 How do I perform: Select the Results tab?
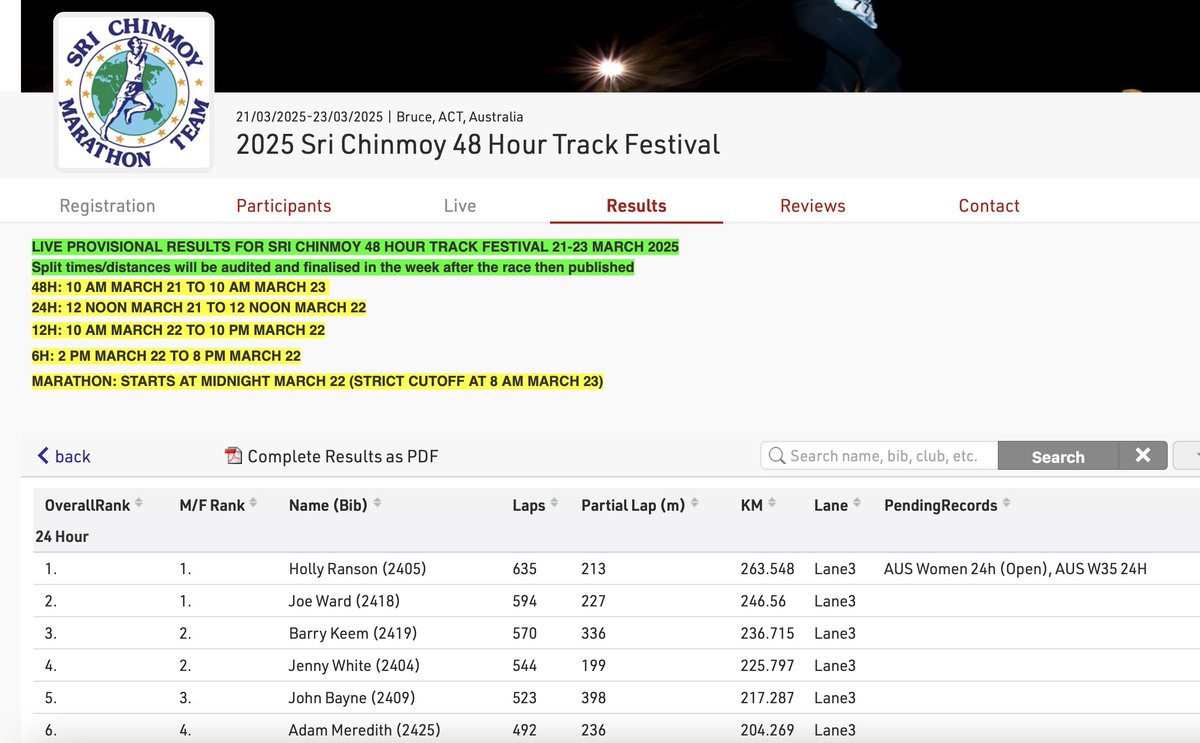[636, 206]
